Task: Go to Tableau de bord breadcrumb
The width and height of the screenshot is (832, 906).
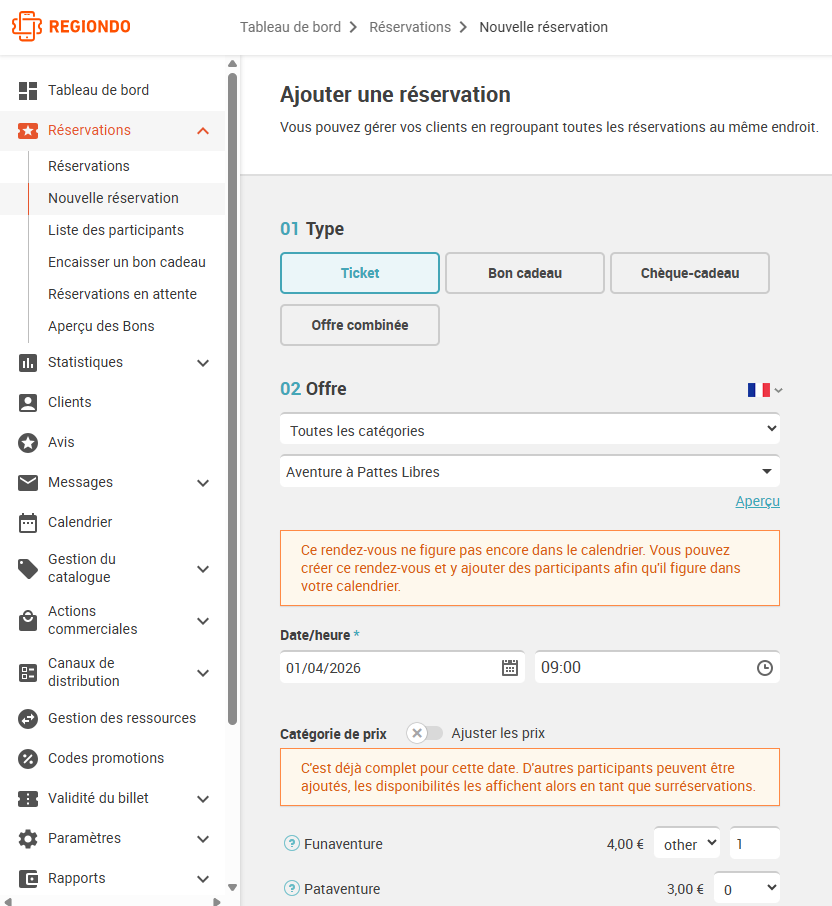Action: point(290,27)
